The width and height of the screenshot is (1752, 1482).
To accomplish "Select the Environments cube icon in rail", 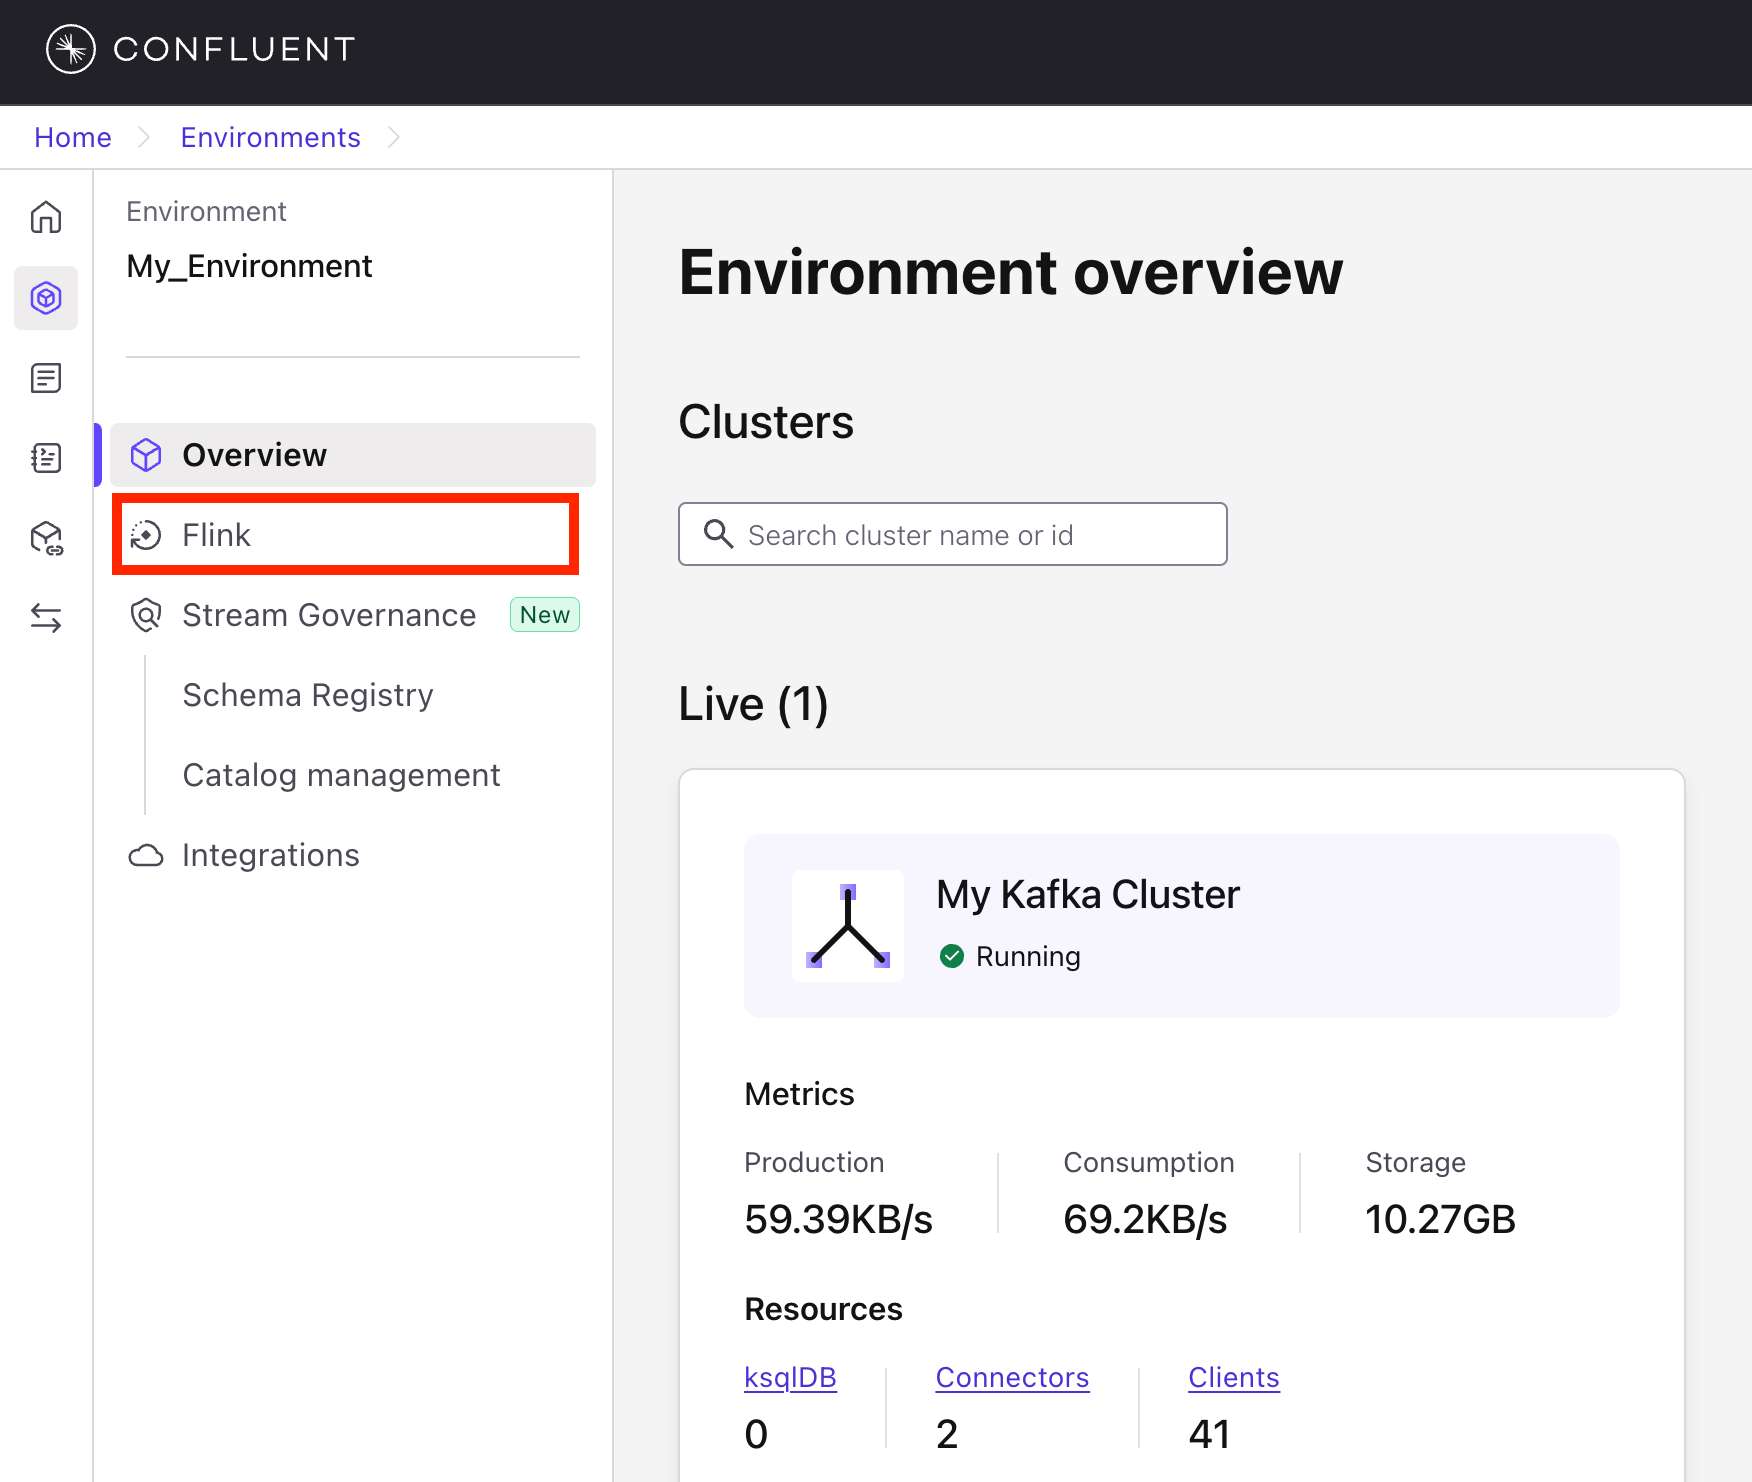I will click(46, 298).
